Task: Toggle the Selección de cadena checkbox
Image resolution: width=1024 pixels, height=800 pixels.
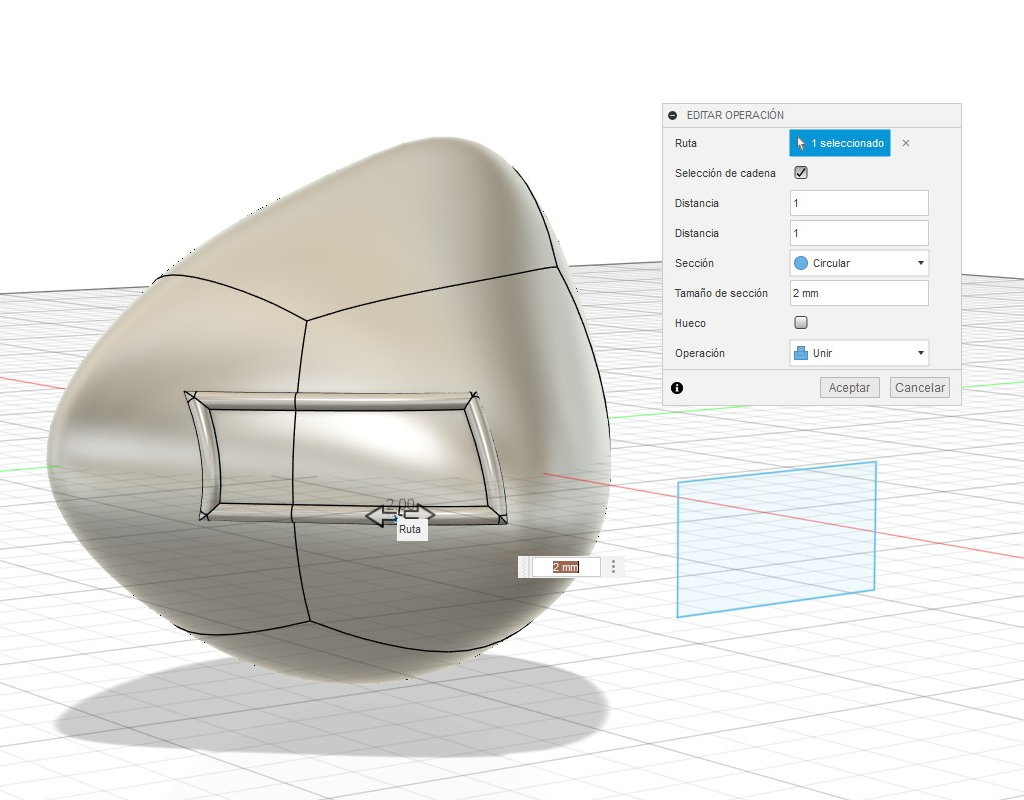Action: [801, 173]
